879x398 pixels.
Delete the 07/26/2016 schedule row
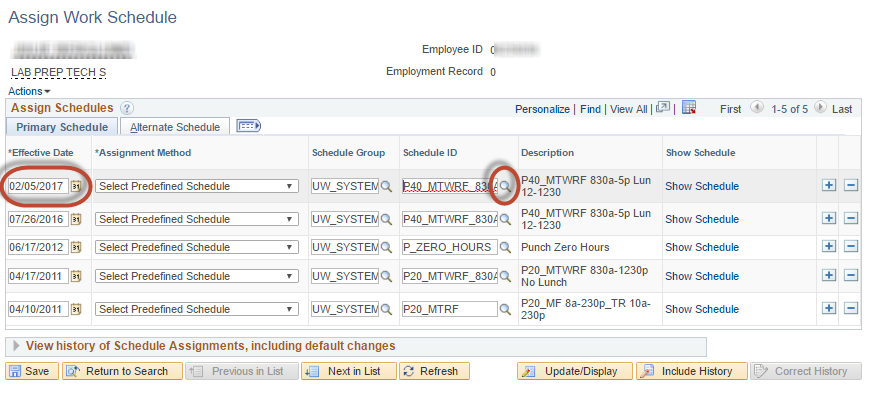coord(851,219)
